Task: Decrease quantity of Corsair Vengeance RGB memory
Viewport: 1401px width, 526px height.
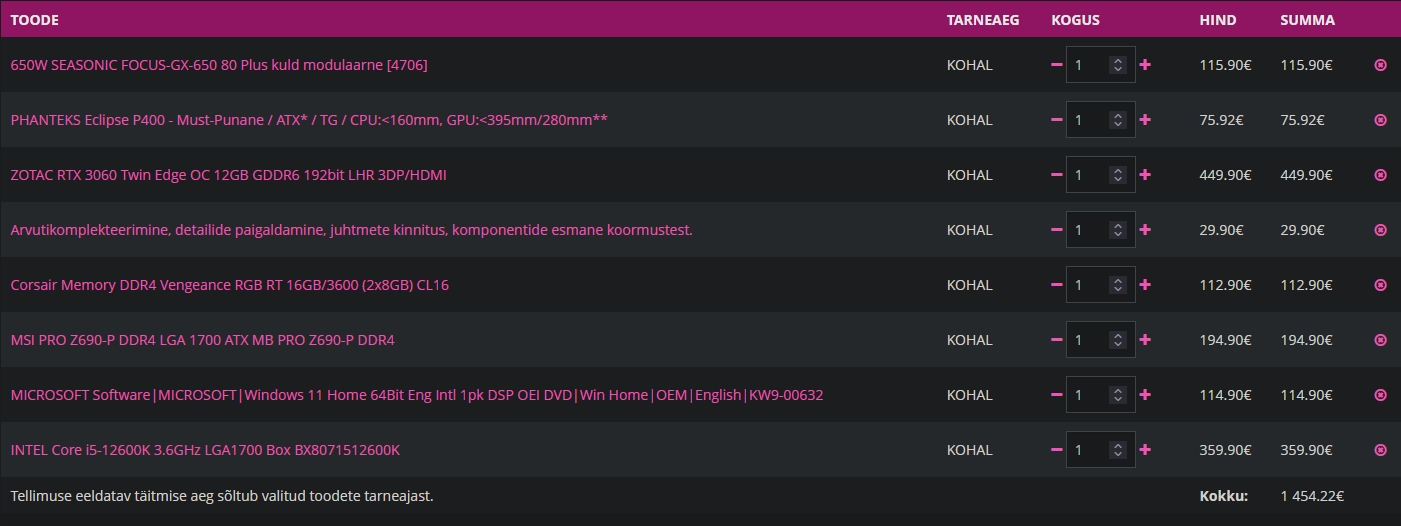Action: click(x=1056, y=285)
